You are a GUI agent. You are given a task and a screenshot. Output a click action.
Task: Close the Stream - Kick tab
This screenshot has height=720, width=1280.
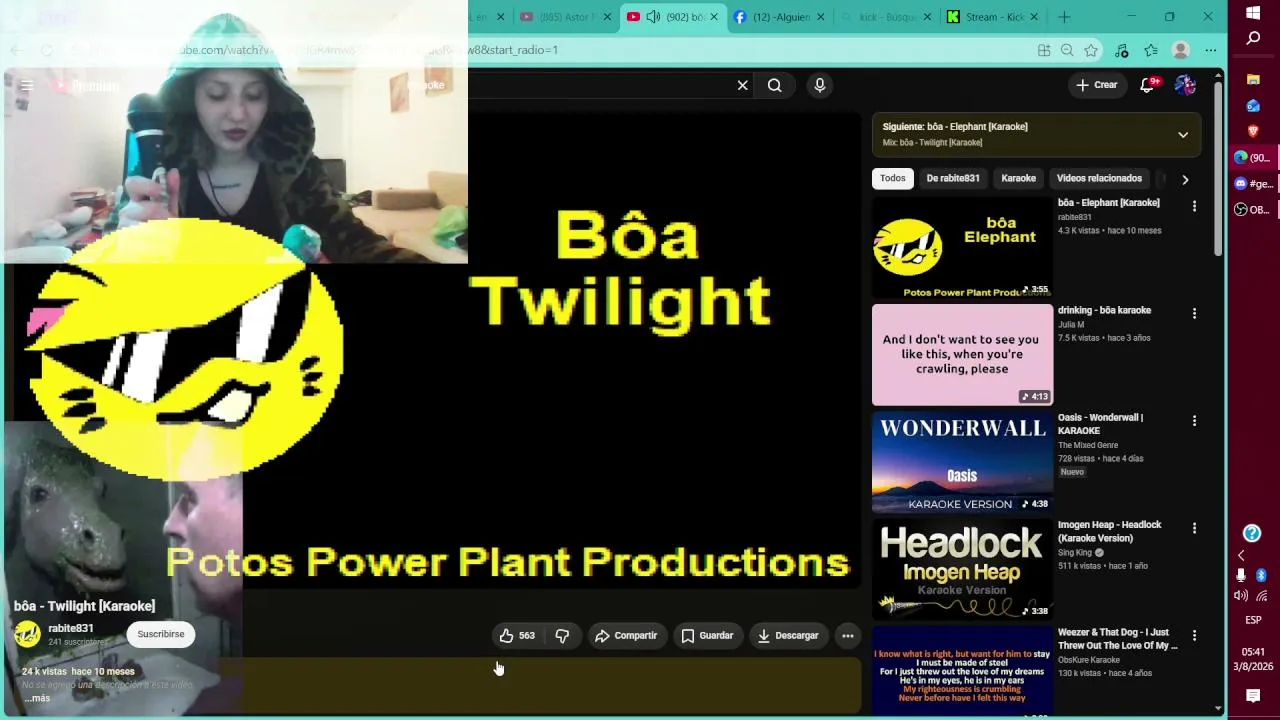[1035, 17]
